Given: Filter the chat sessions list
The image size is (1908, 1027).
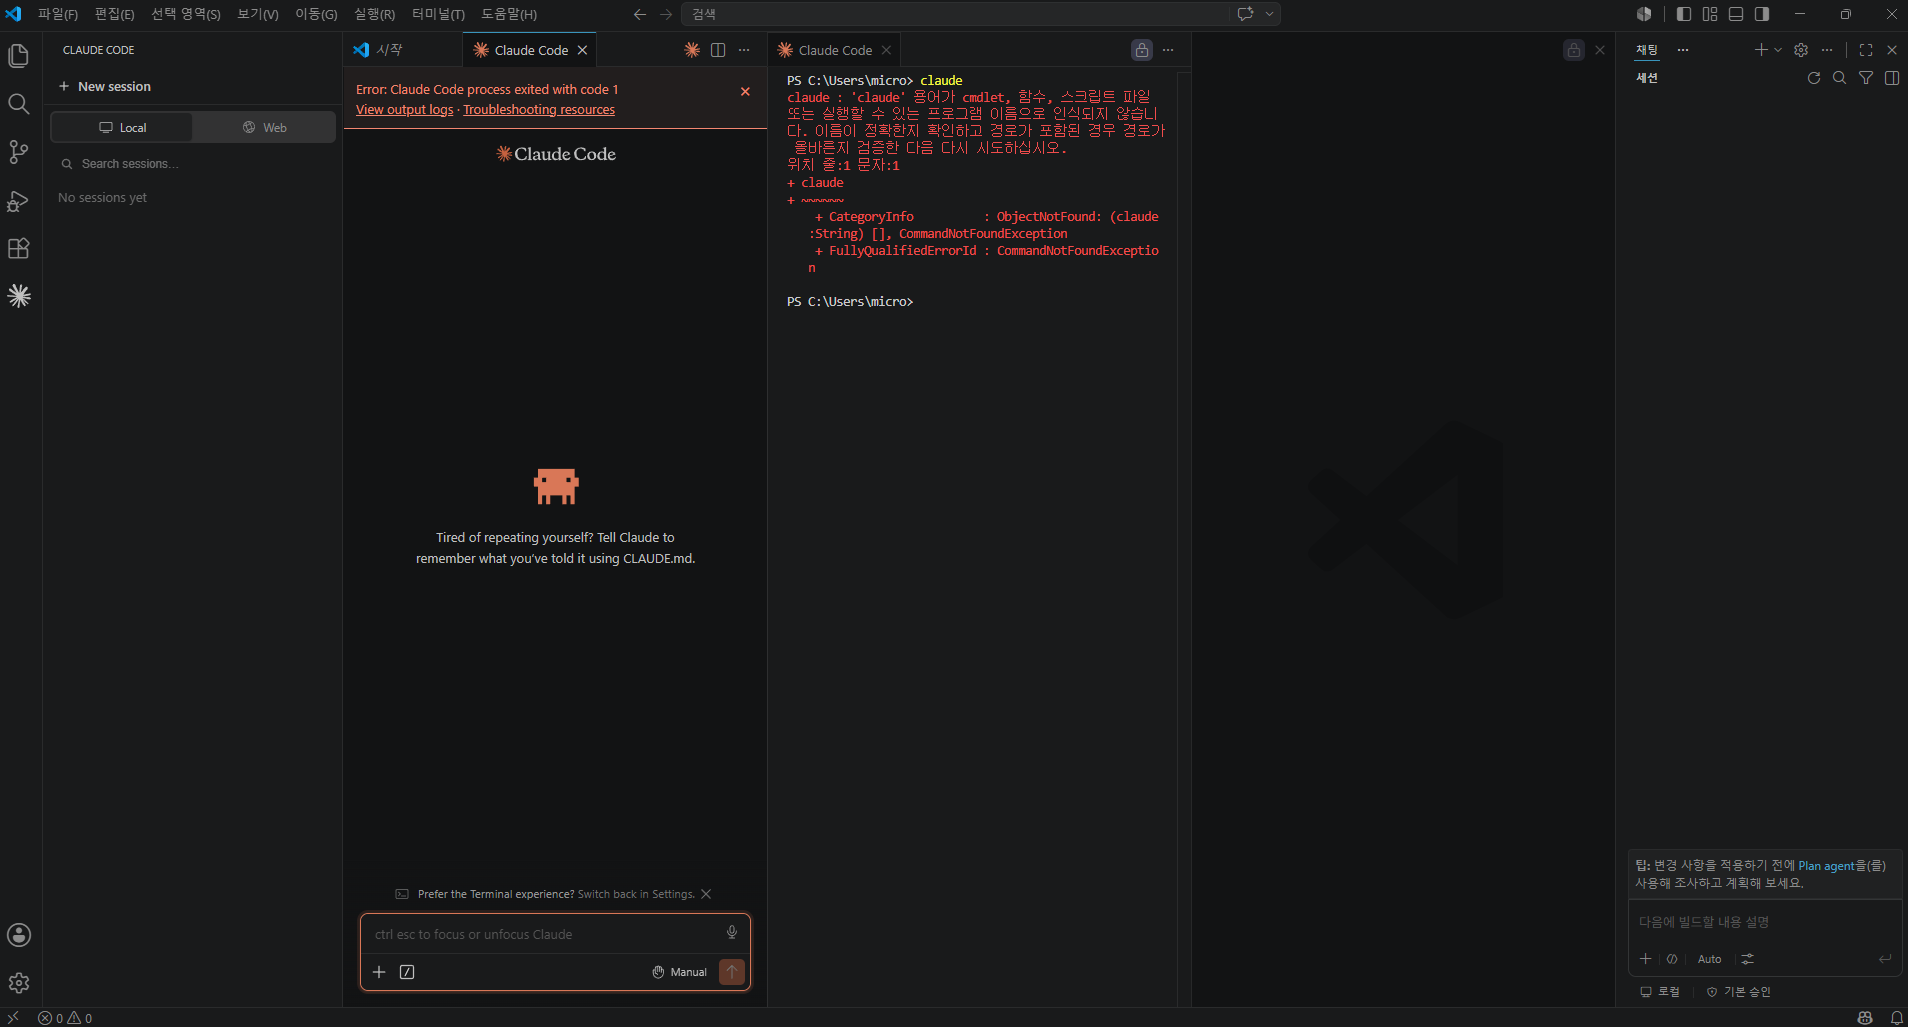Looking at the screenshot, I should click(1866, 78).
